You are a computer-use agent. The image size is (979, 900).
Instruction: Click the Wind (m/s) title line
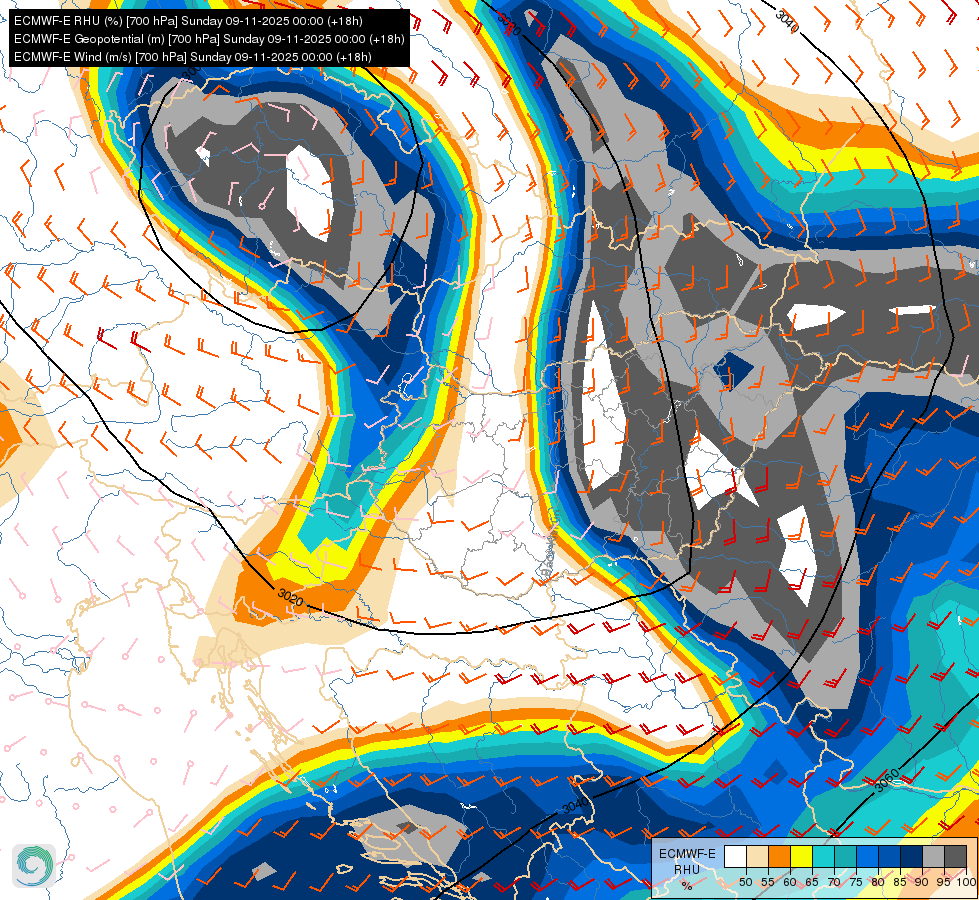point(193,57)
